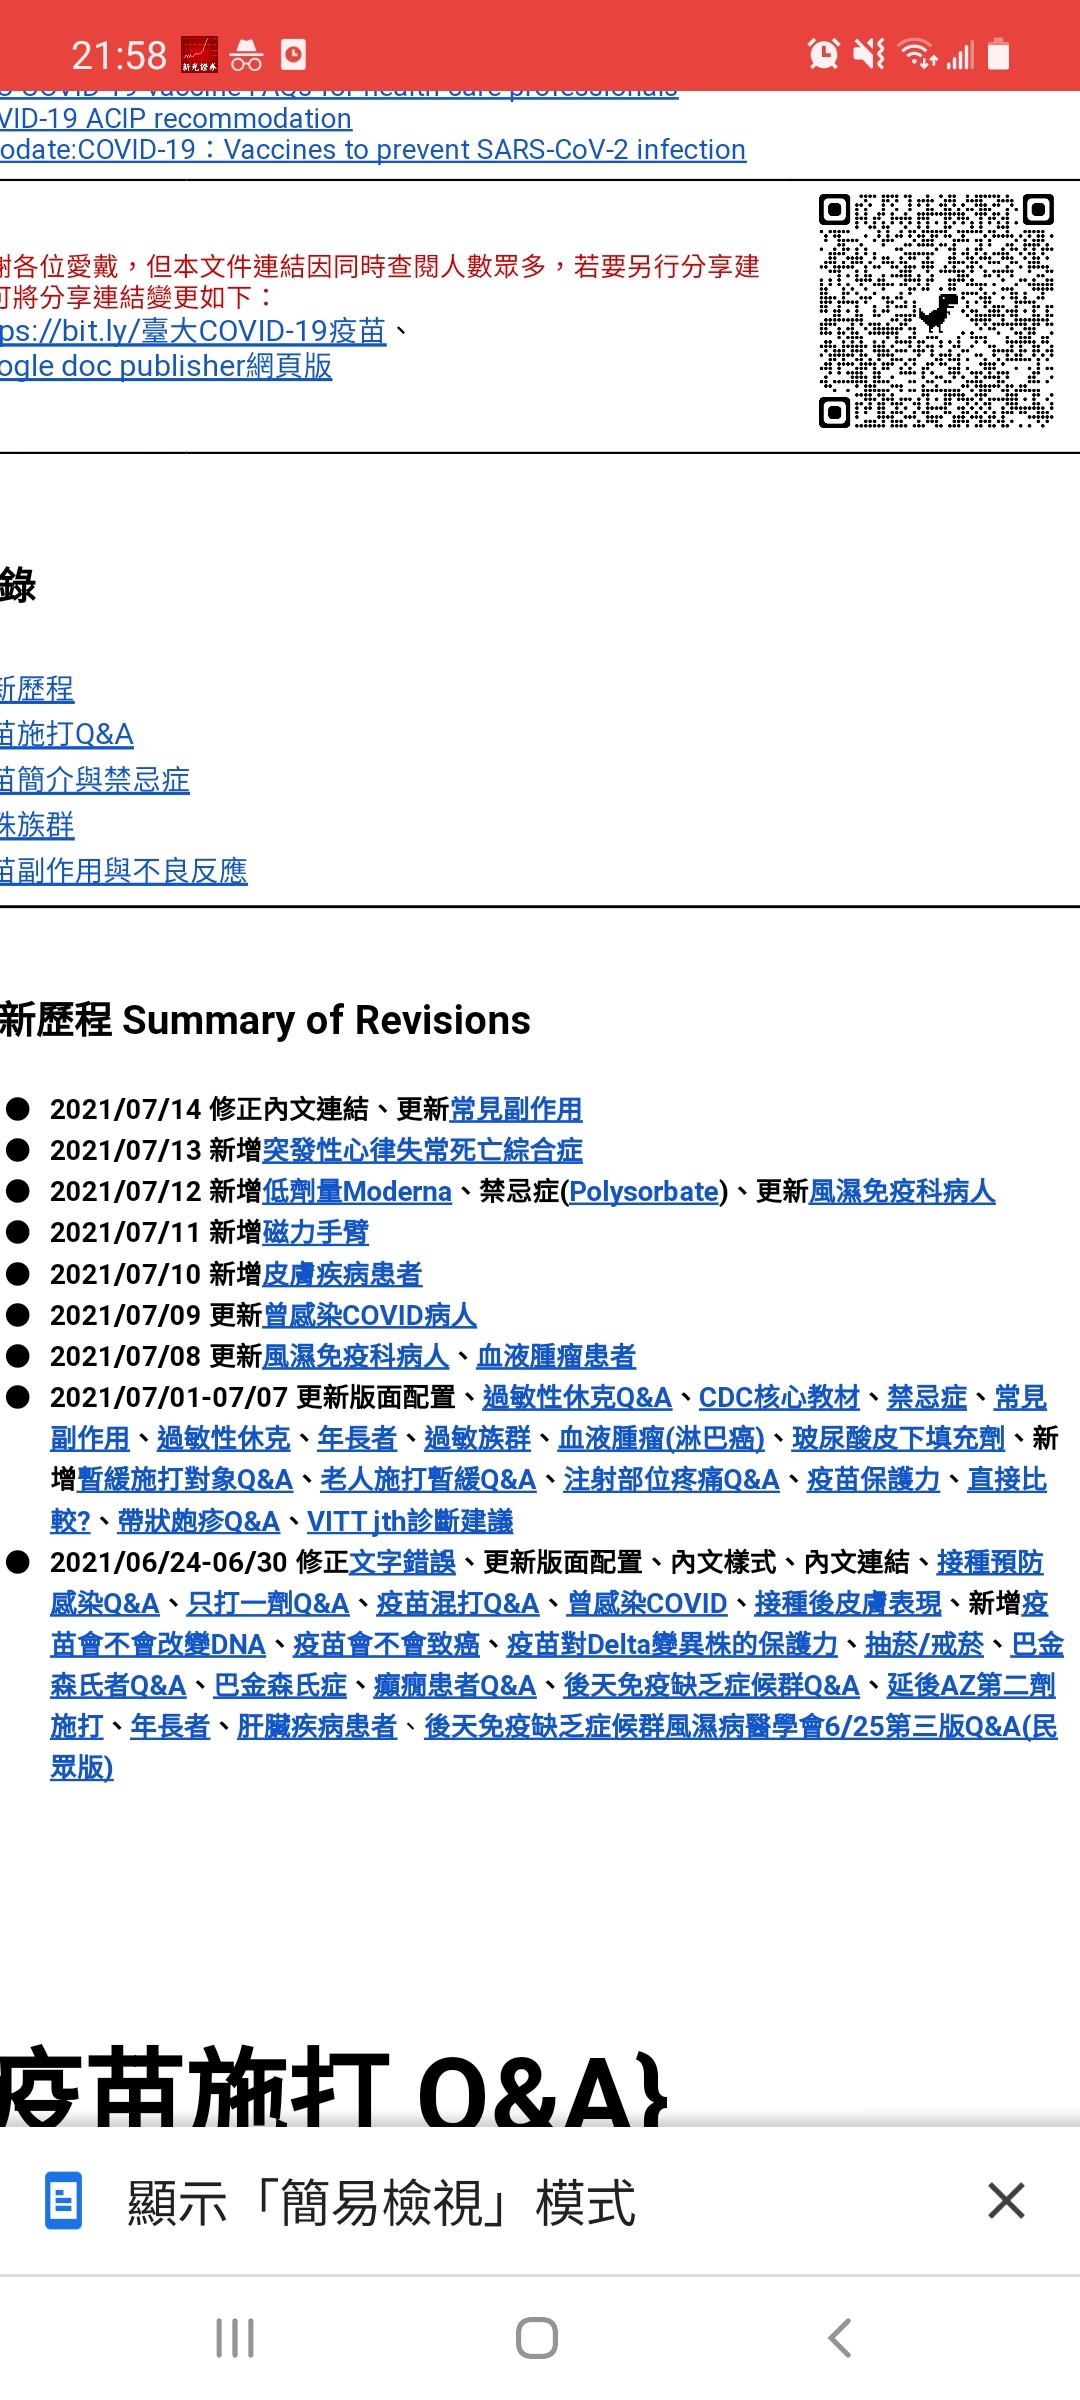Open the 疫苗混打Q&A link
The image size is (1080, 2400).
click(458, 1603)
